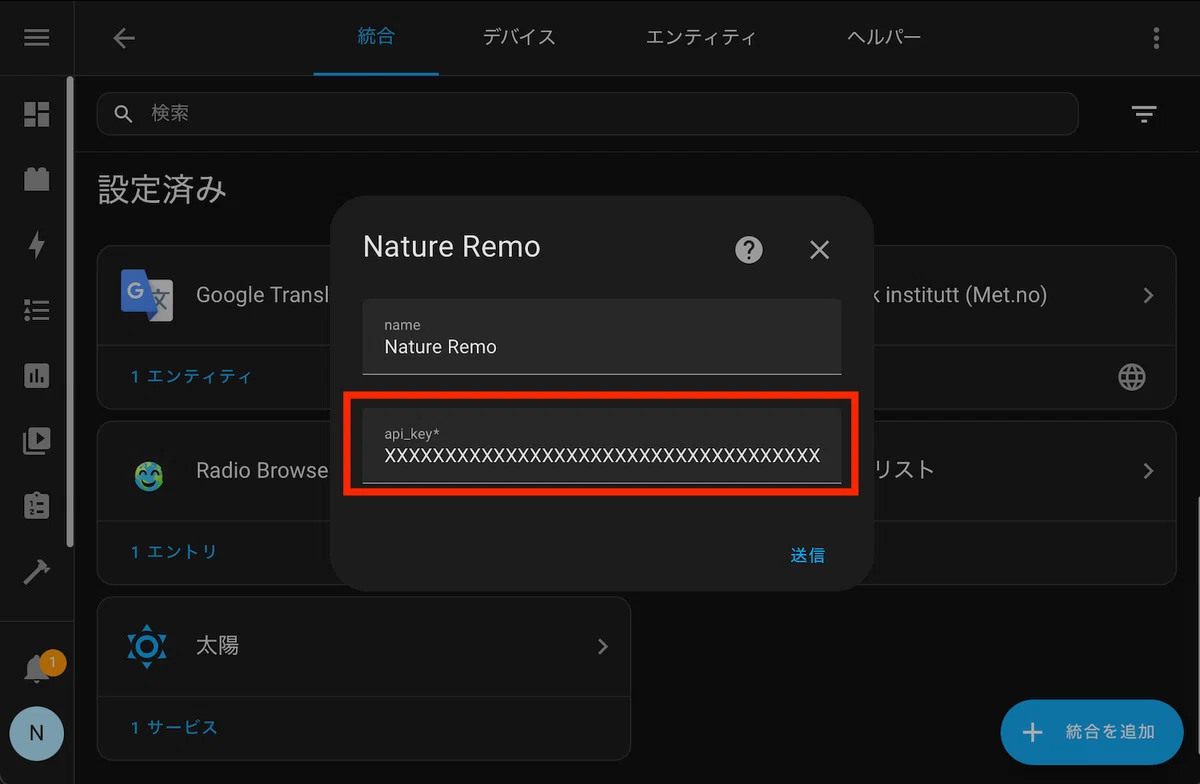Click the Nature Remo dialog title
This screenshot has height=784, width=1200.
coord(452,247)
